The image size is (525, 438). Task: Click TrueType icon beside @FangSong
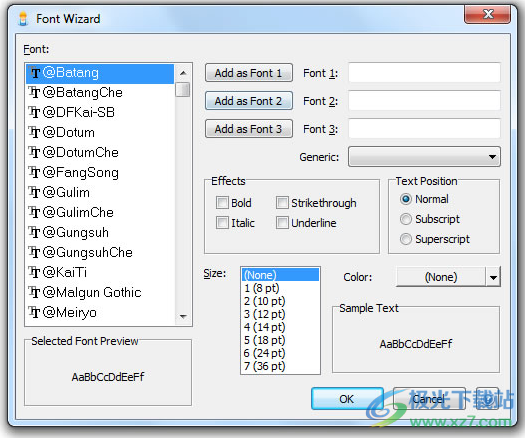pyautogui.click(x=34, y=172)
